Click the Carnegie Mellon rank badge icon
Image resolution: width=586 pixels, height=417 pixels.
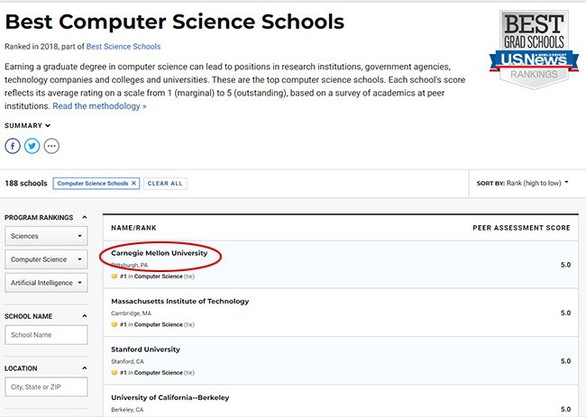[114, 277]
